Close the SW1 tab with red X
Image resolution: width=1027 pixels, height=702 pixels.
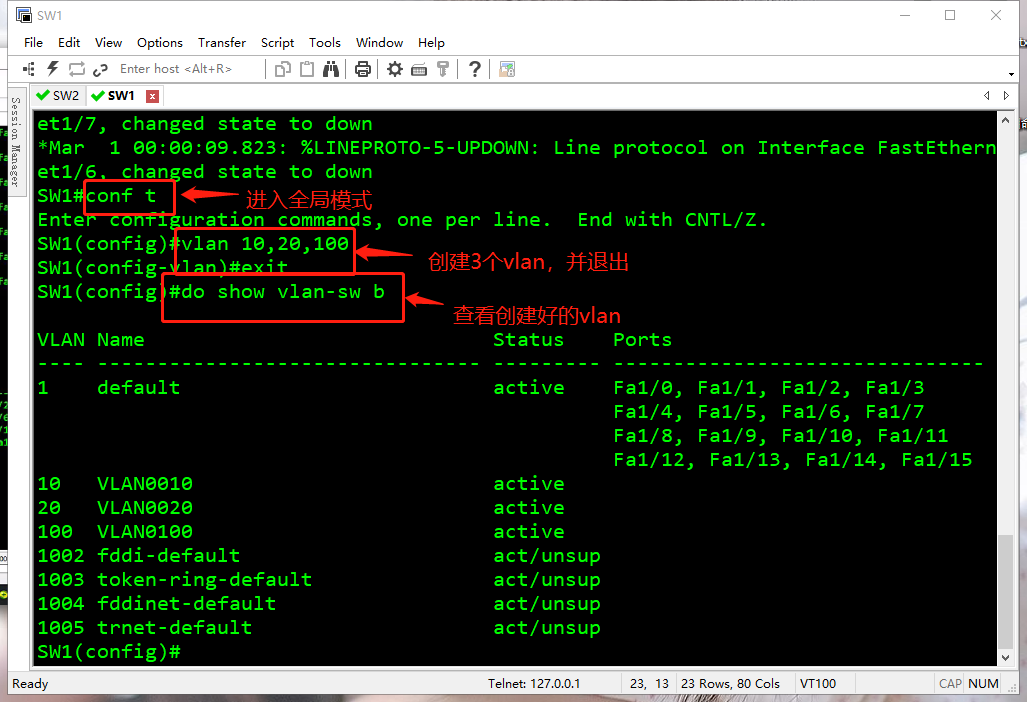point(152,96)
